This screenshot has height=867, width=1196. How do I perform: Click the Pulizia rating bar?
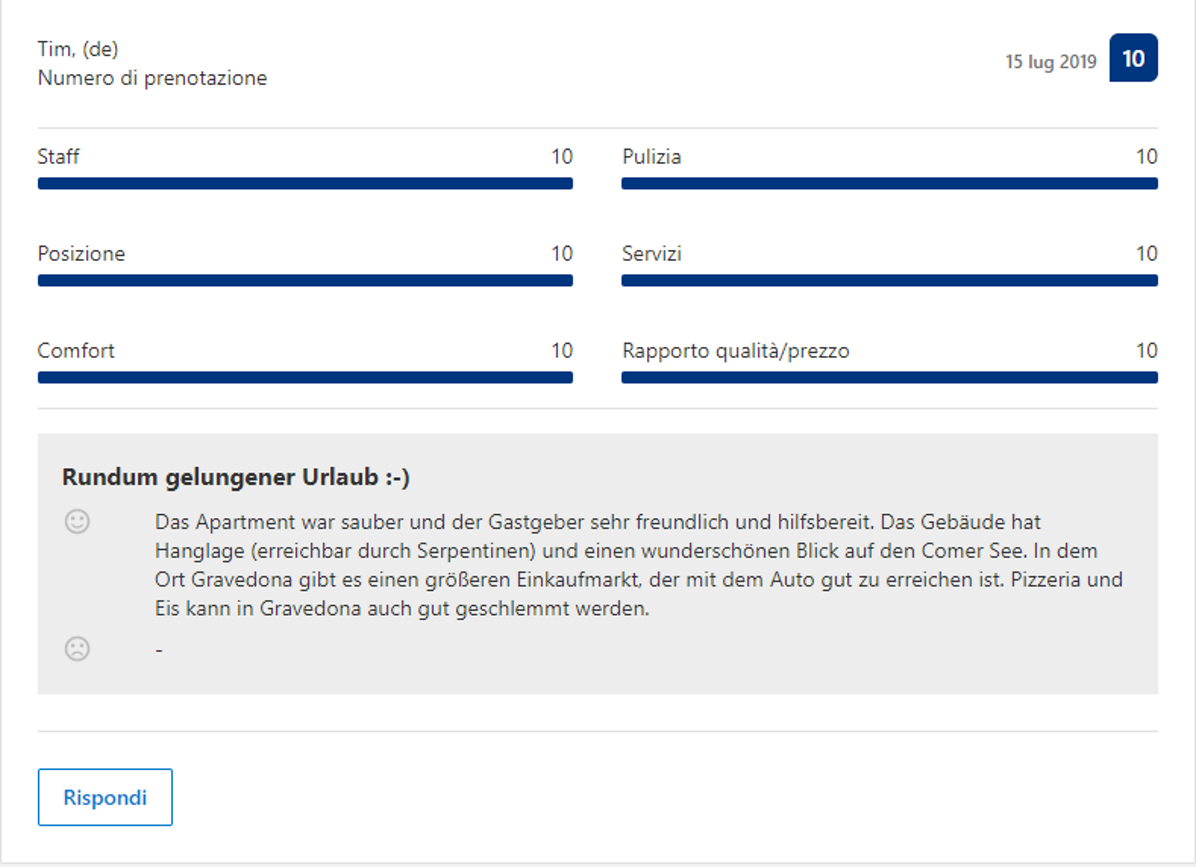pos(889,184)
